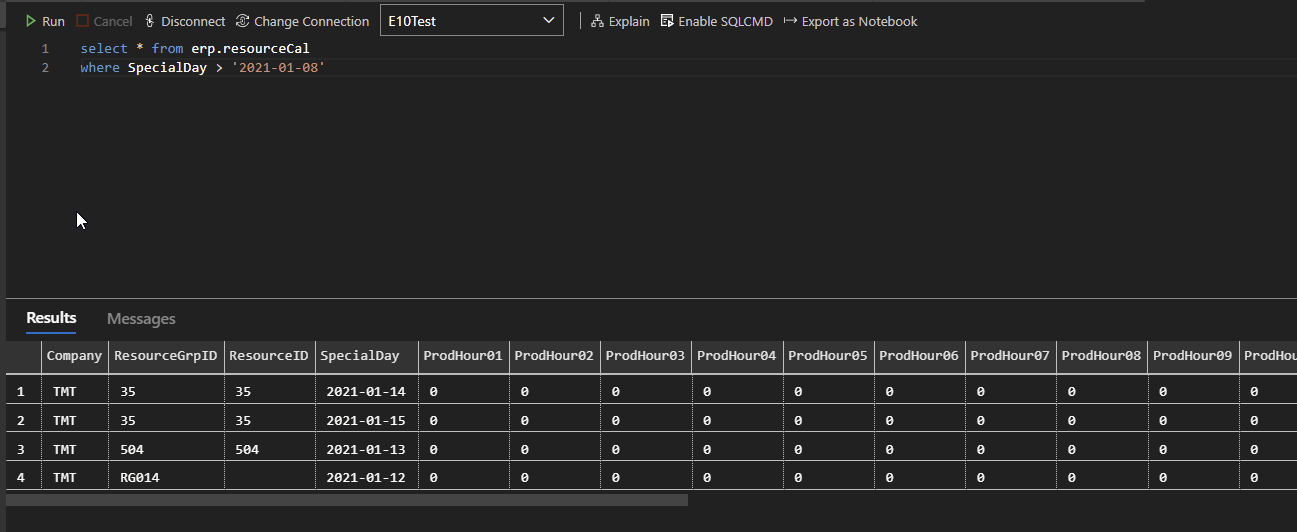Click the RG014 resource group cell
Image resolution: width=1297 pixels, height=532 pixels.
point(139,478)
